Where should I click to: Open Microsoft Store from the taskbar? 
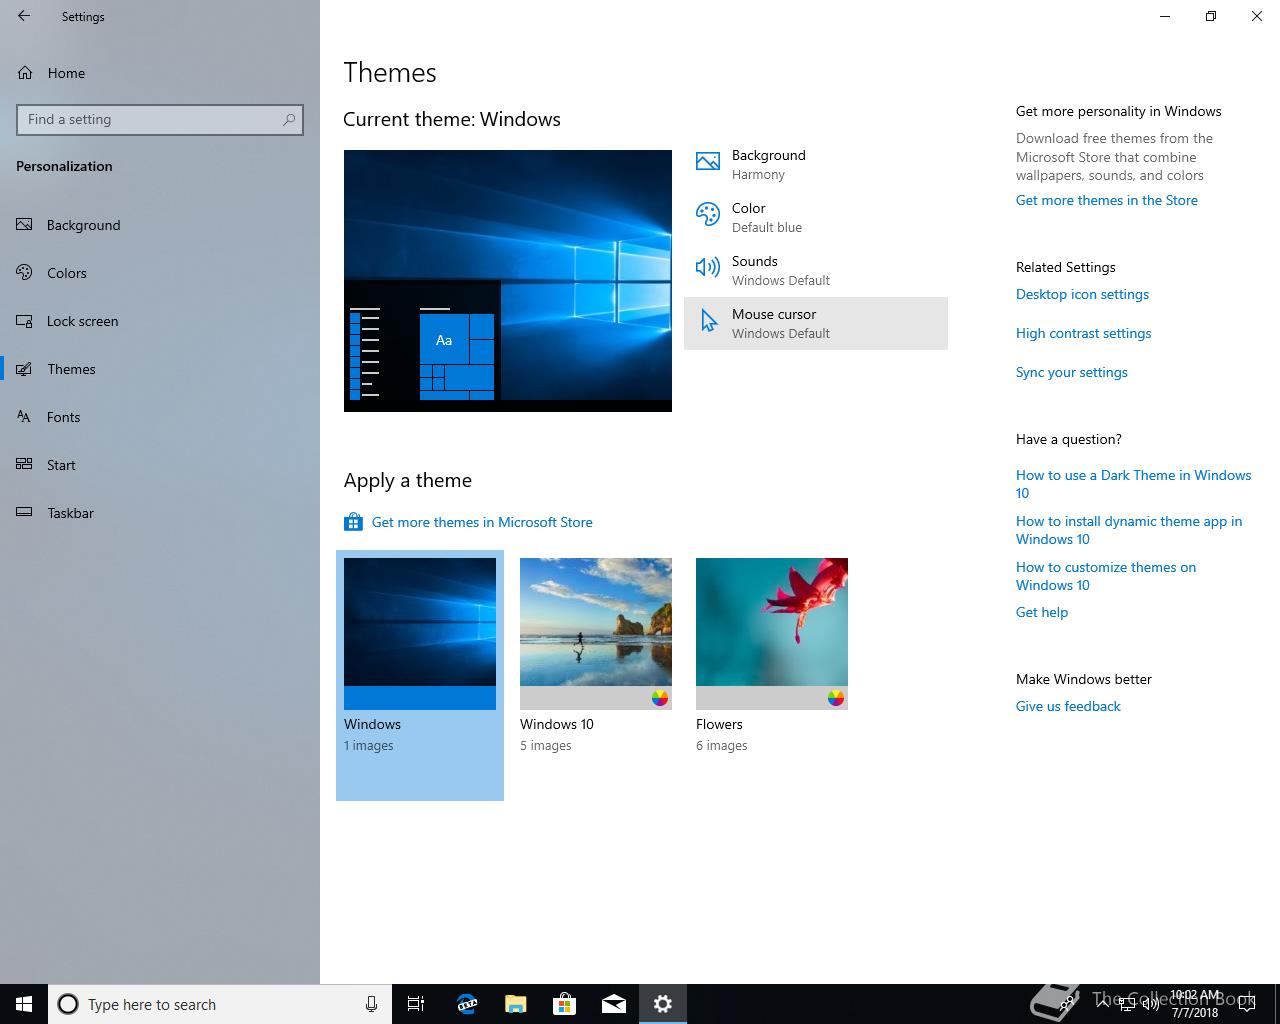pos(564,1004)
